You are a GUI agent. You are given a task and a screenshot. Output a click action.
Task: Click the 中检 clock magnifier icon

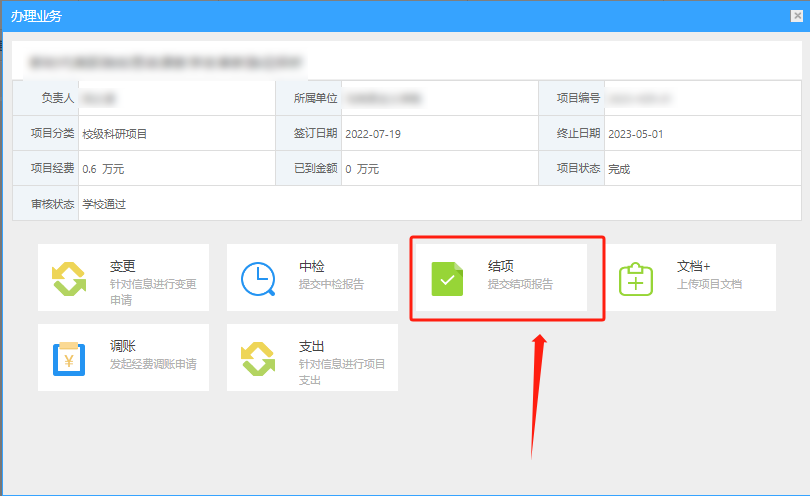tap(258, 278)
